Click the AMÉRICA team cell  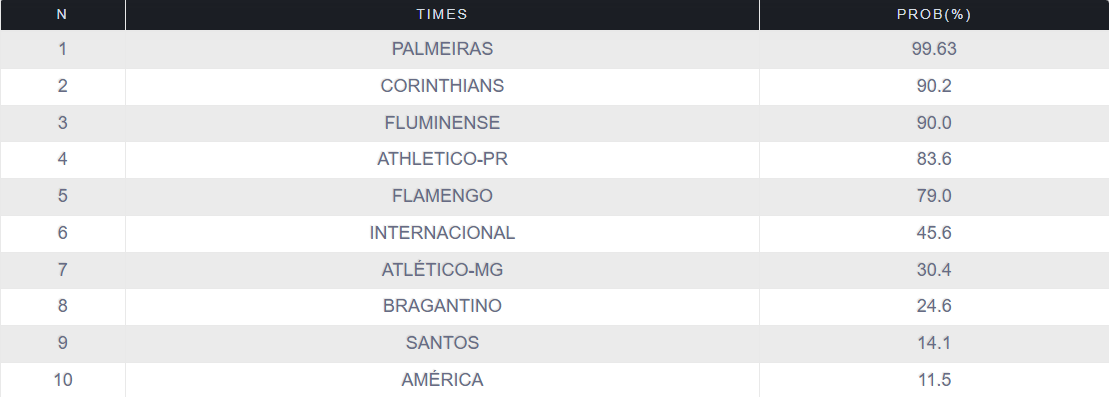pos(442,380)
